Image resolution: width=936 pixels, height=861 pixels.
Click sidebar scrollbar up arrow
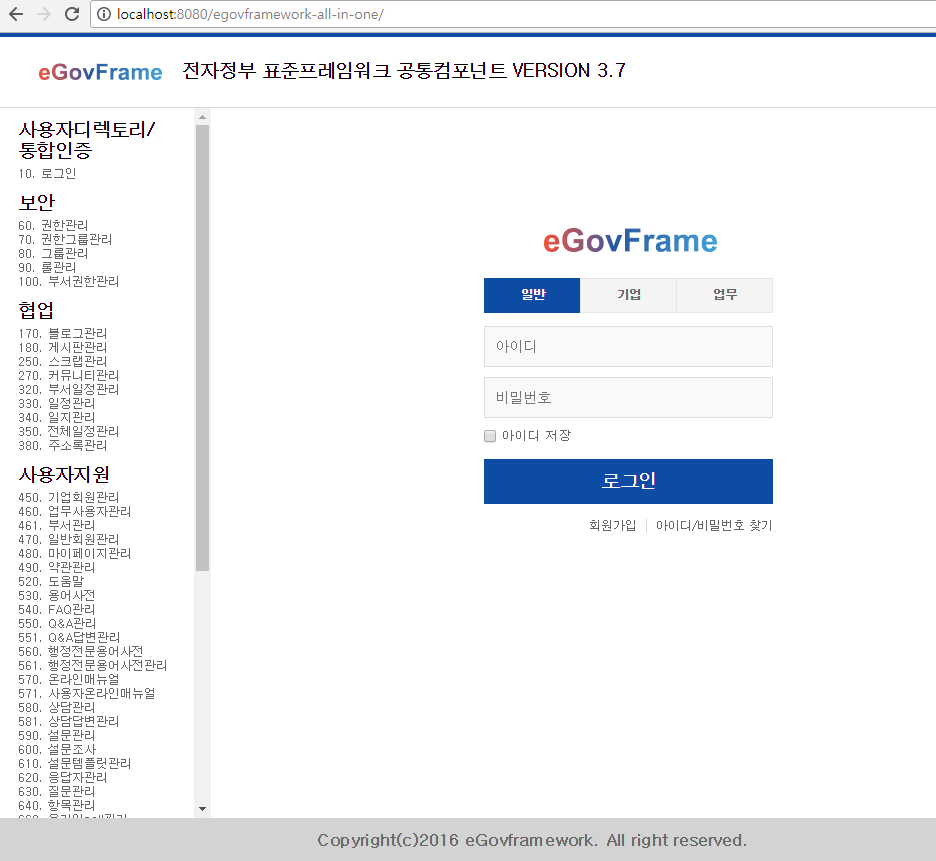(202, 118)
